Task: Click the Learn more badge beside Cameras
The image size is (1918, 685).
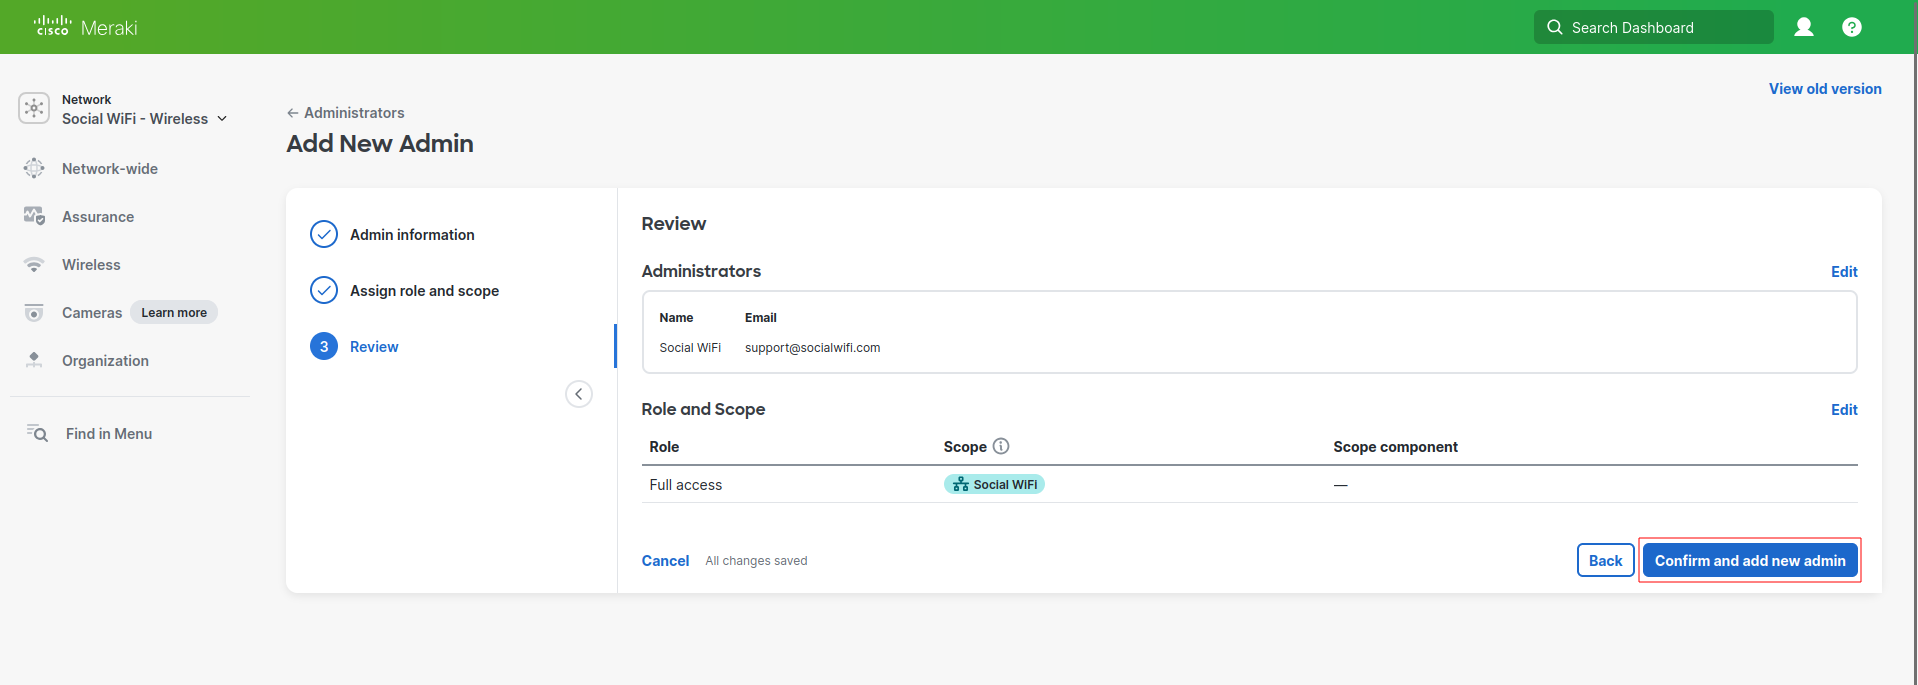Action: tap(174, 313)
